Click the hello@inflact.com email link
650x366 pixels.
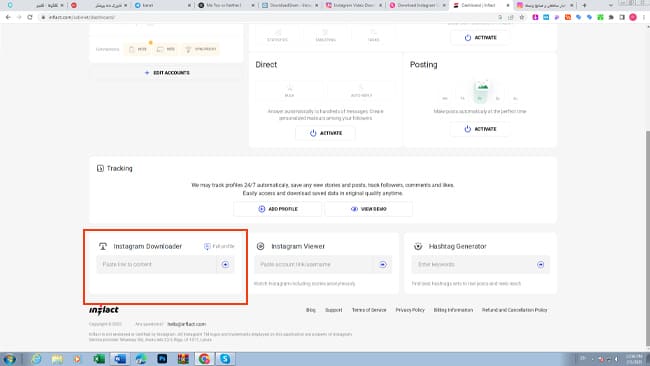click(x=187, y=324)
